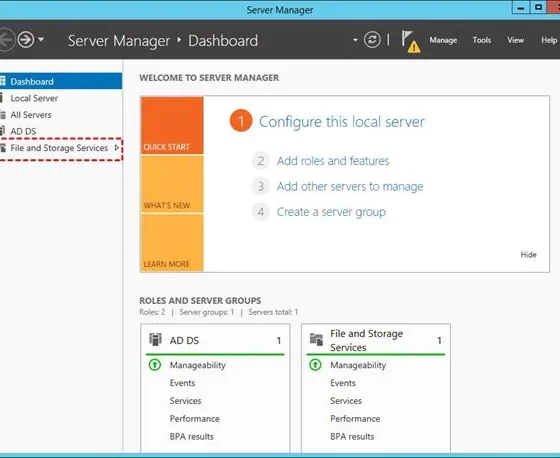
Task: Click AD DS green manageability status icon
Action: [155, 365]
